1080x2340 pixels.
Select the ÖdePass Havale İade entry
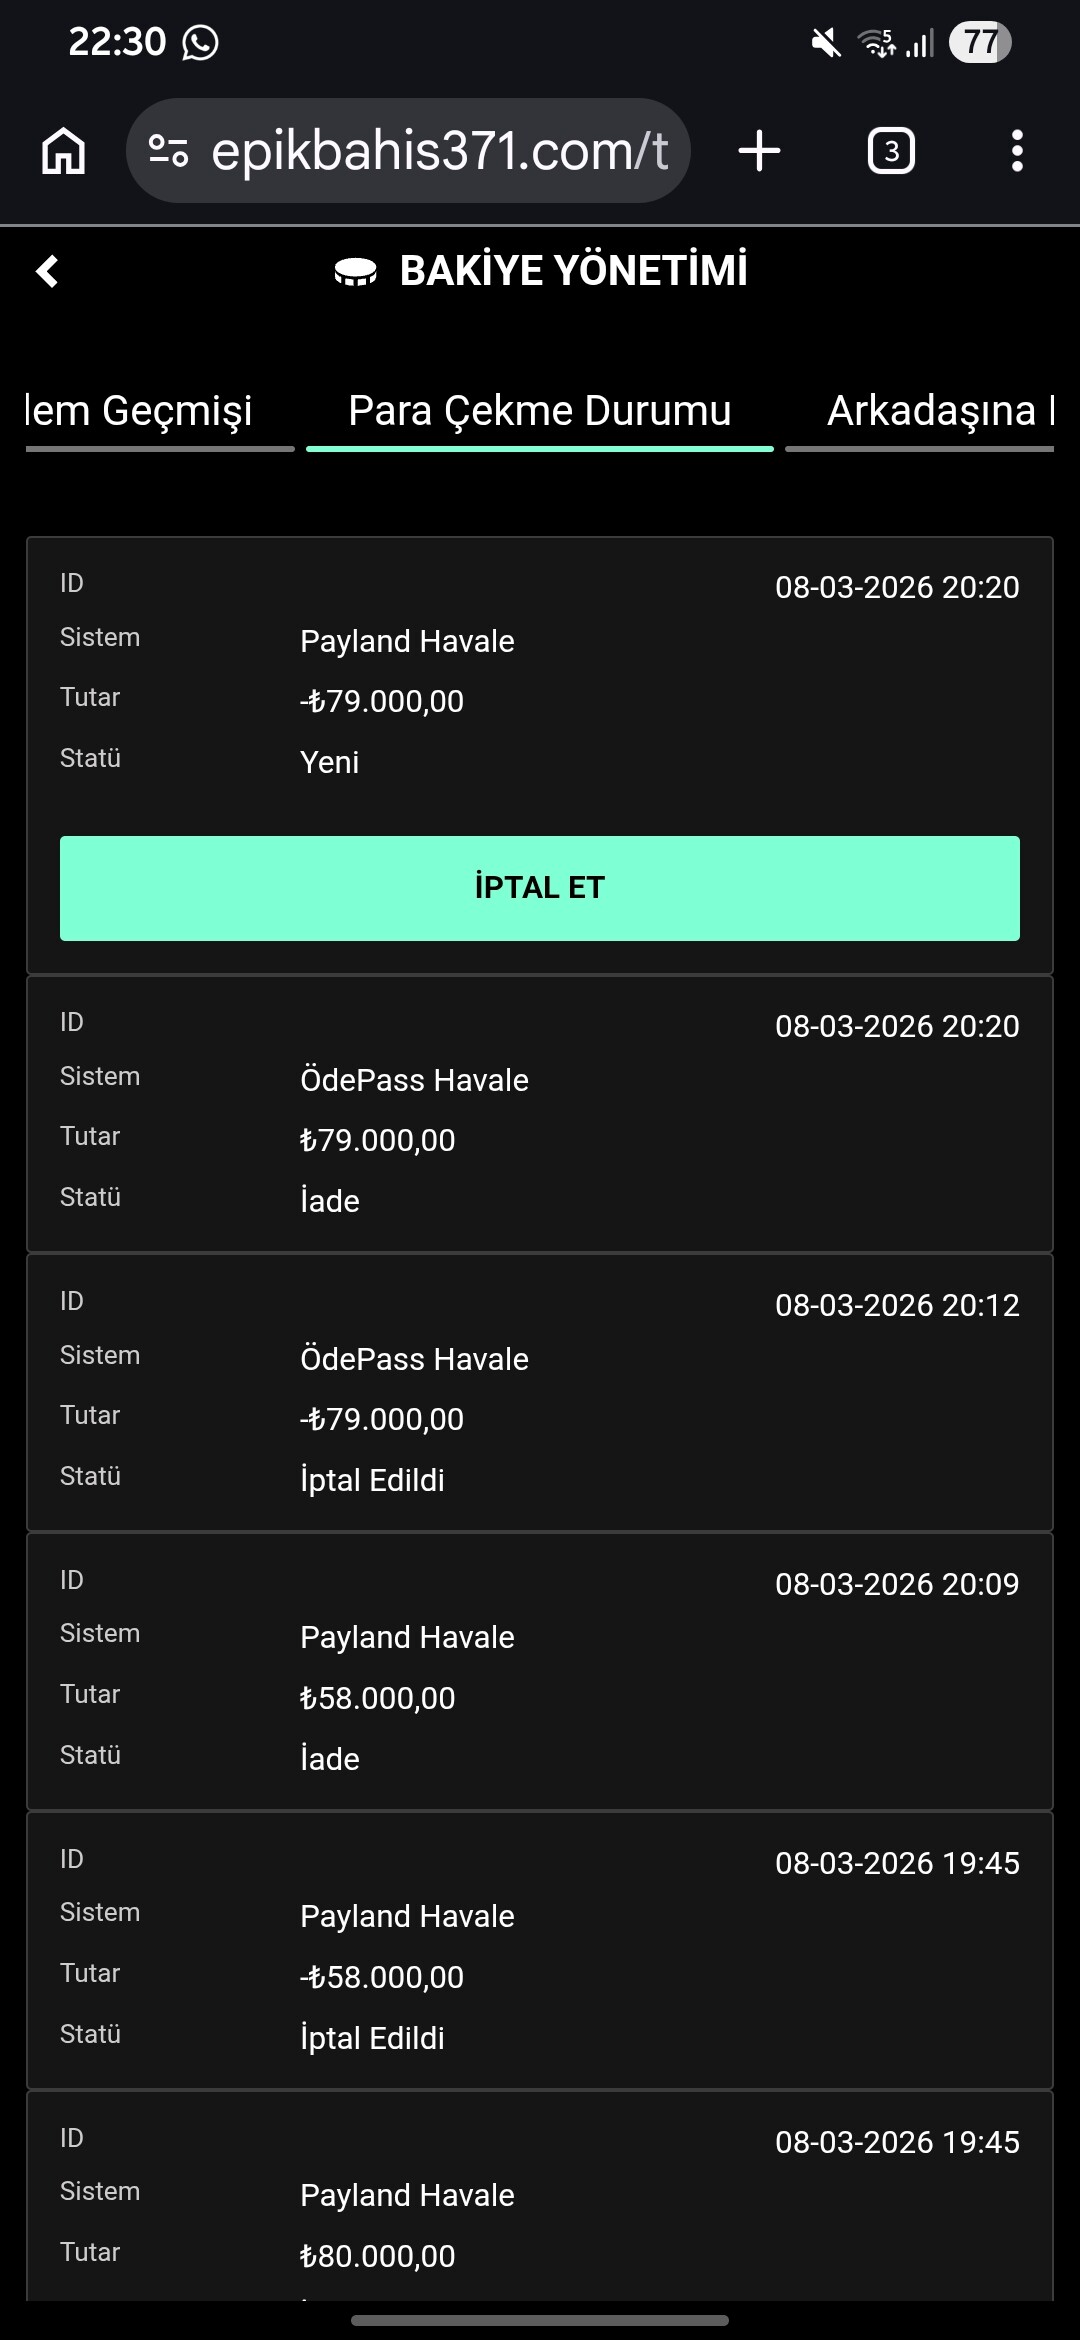click(540, 1113)
